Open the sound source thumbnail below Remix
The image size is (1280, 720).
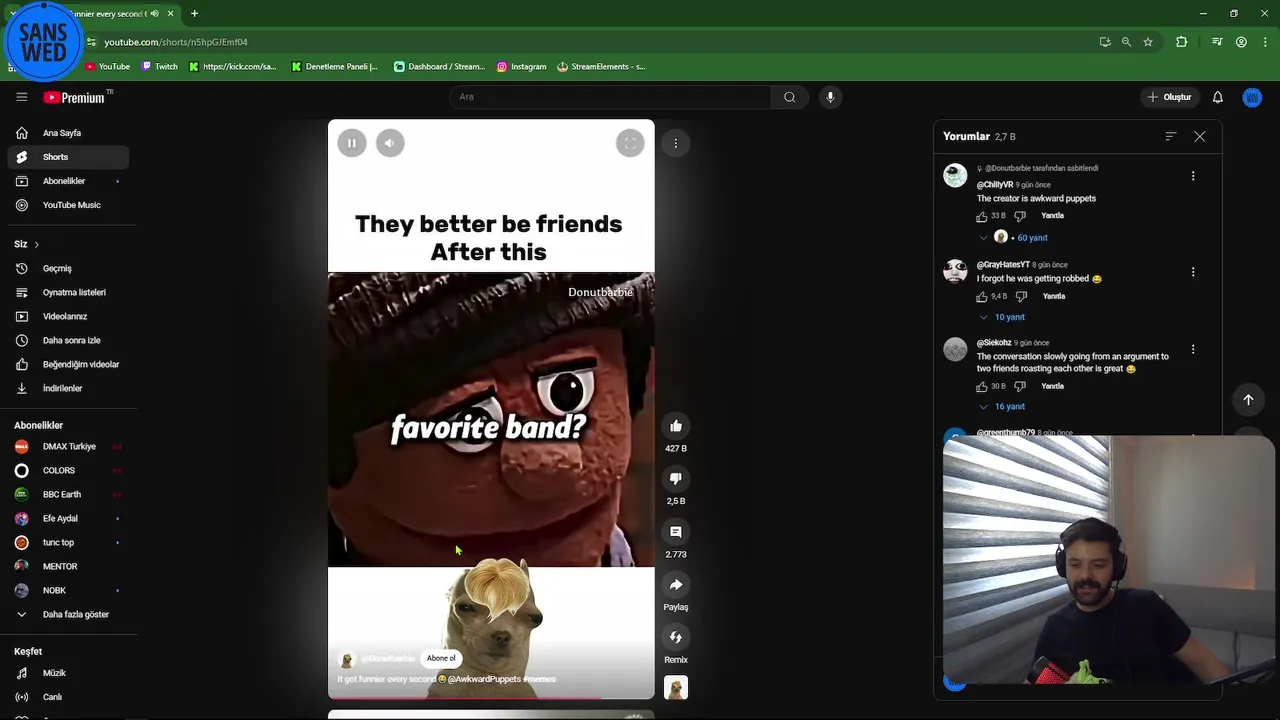click(676, 688)
